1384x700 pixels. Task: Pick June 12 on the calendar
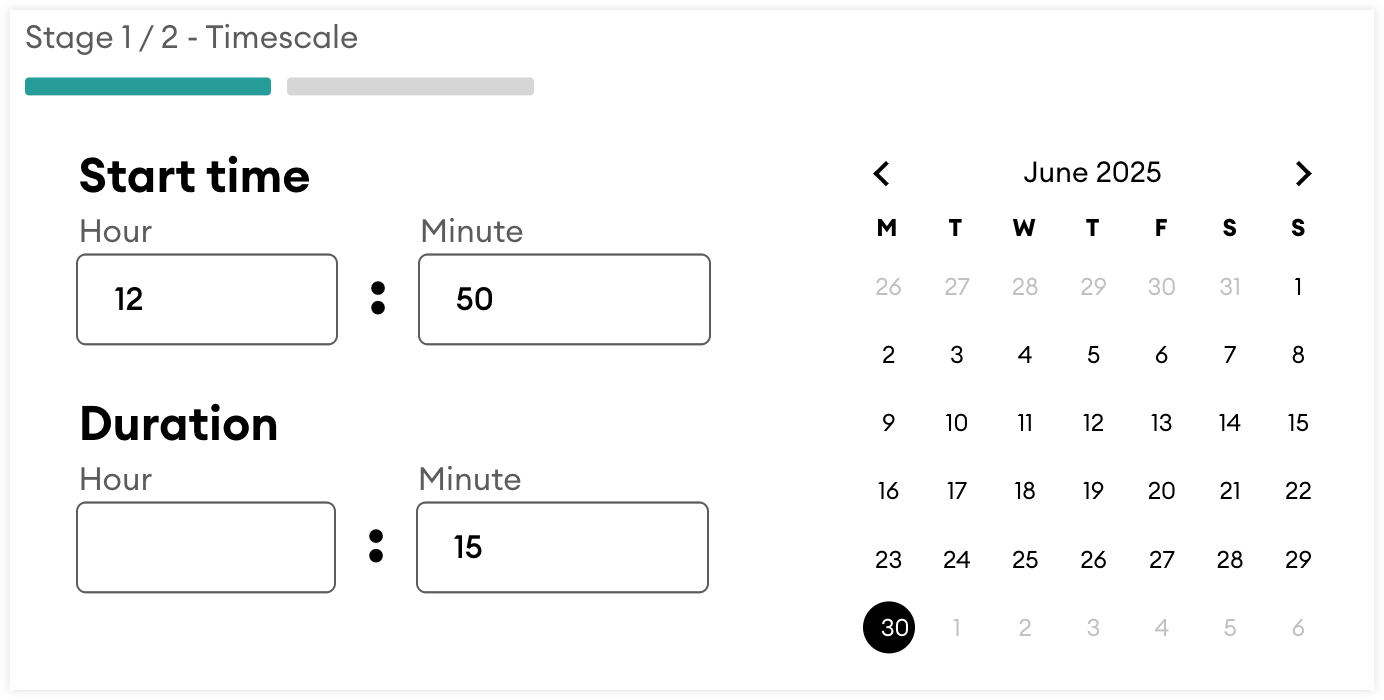(1093, 423)
